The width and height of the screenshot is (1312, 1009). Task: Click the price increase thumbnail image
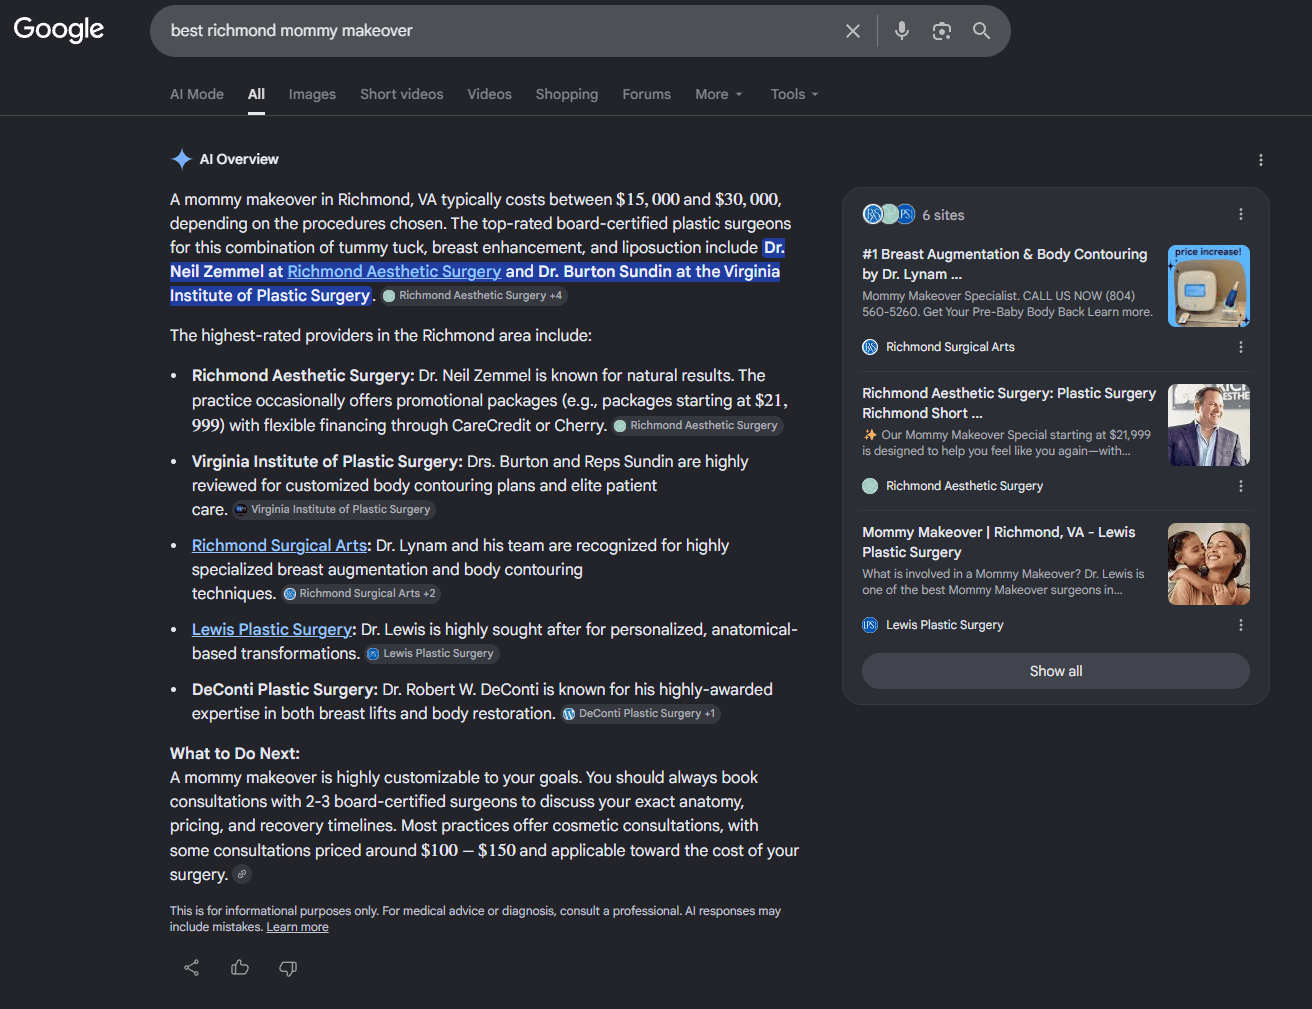pos(1209,286)
